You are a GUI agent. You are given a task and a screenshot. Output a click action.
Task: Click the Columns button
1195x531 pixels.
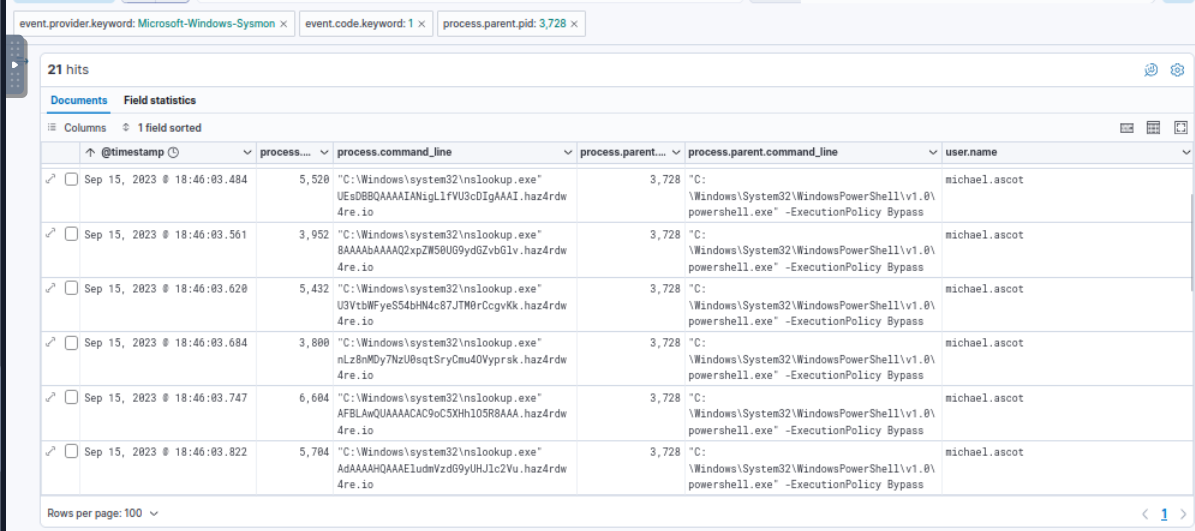[77, 128]
